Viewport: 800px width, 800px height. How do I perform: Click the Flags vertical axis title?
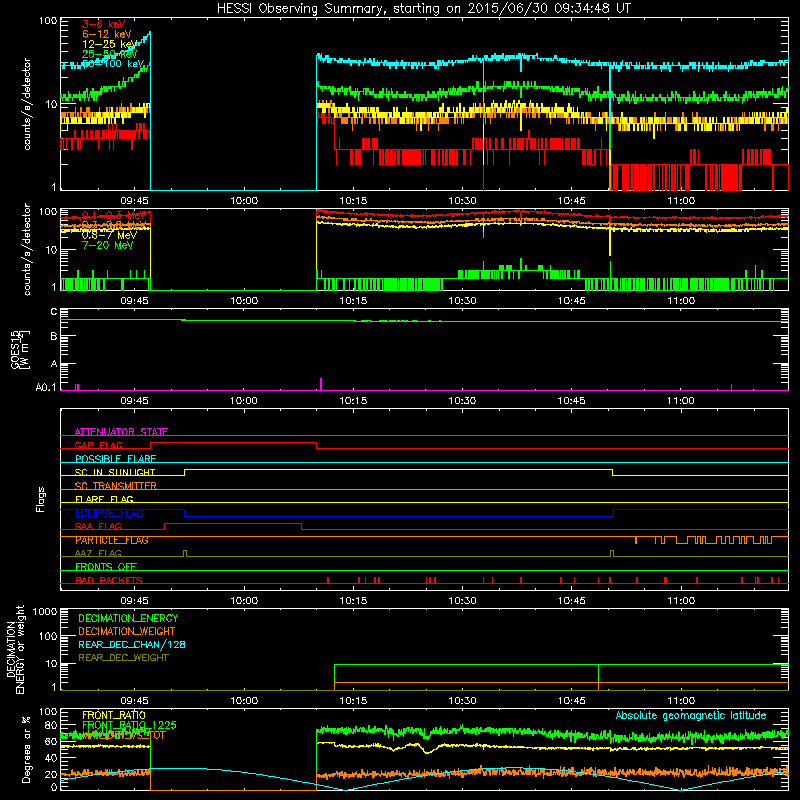(41, 499)
